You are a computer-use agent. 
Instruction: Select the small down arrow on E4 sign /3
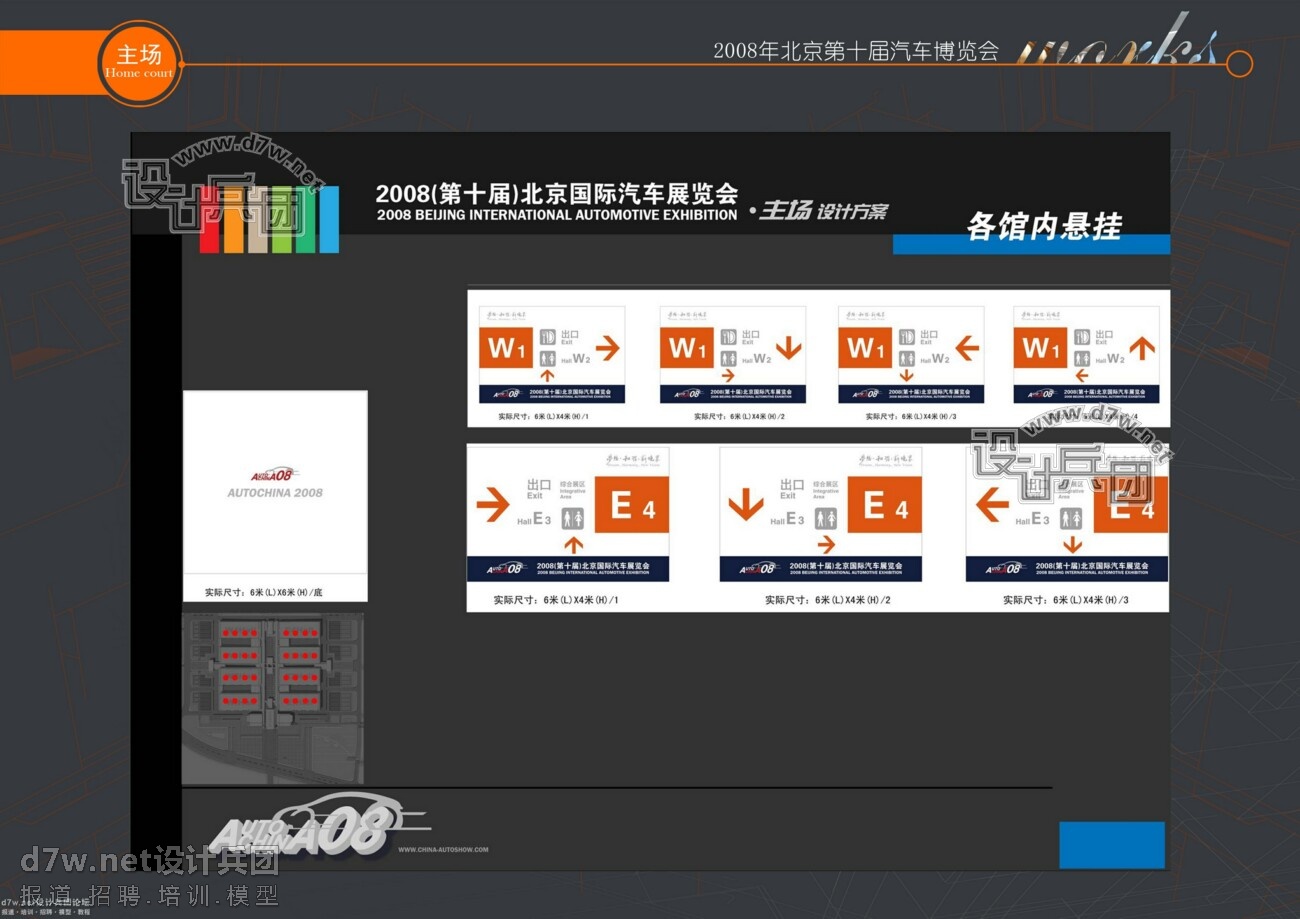[x=1072, y=544]
